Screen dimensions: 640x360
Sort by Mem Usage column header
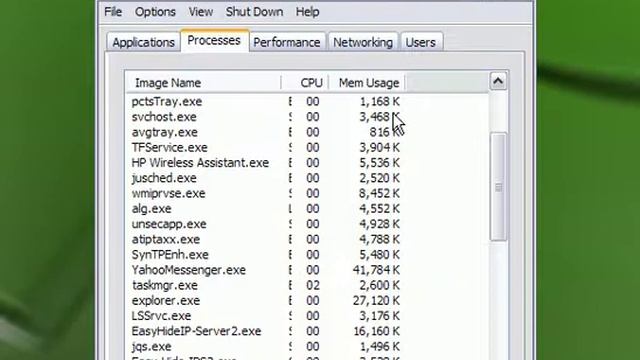367,83
